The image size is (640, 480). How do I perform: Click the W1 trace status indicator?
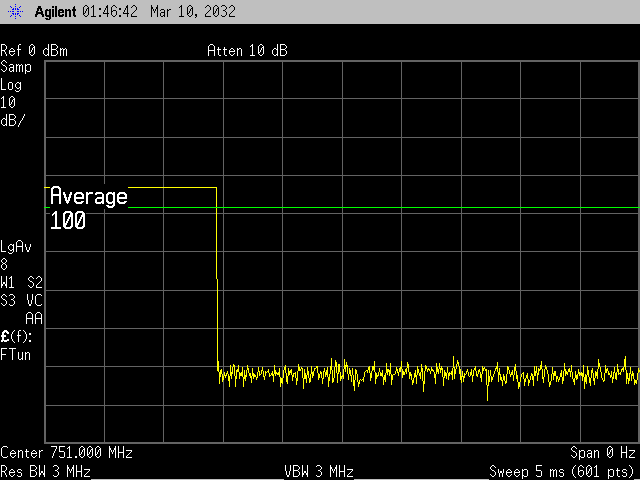click(x=7, y=282)
